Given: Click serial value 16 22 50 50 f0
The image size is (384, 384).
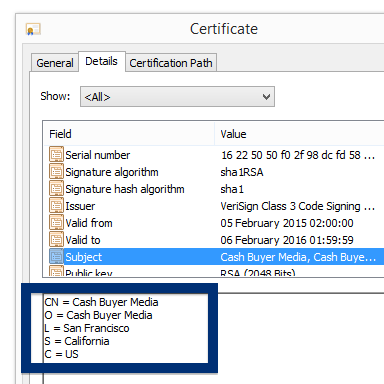Looking at the screenshot, I should coord(298,155).
